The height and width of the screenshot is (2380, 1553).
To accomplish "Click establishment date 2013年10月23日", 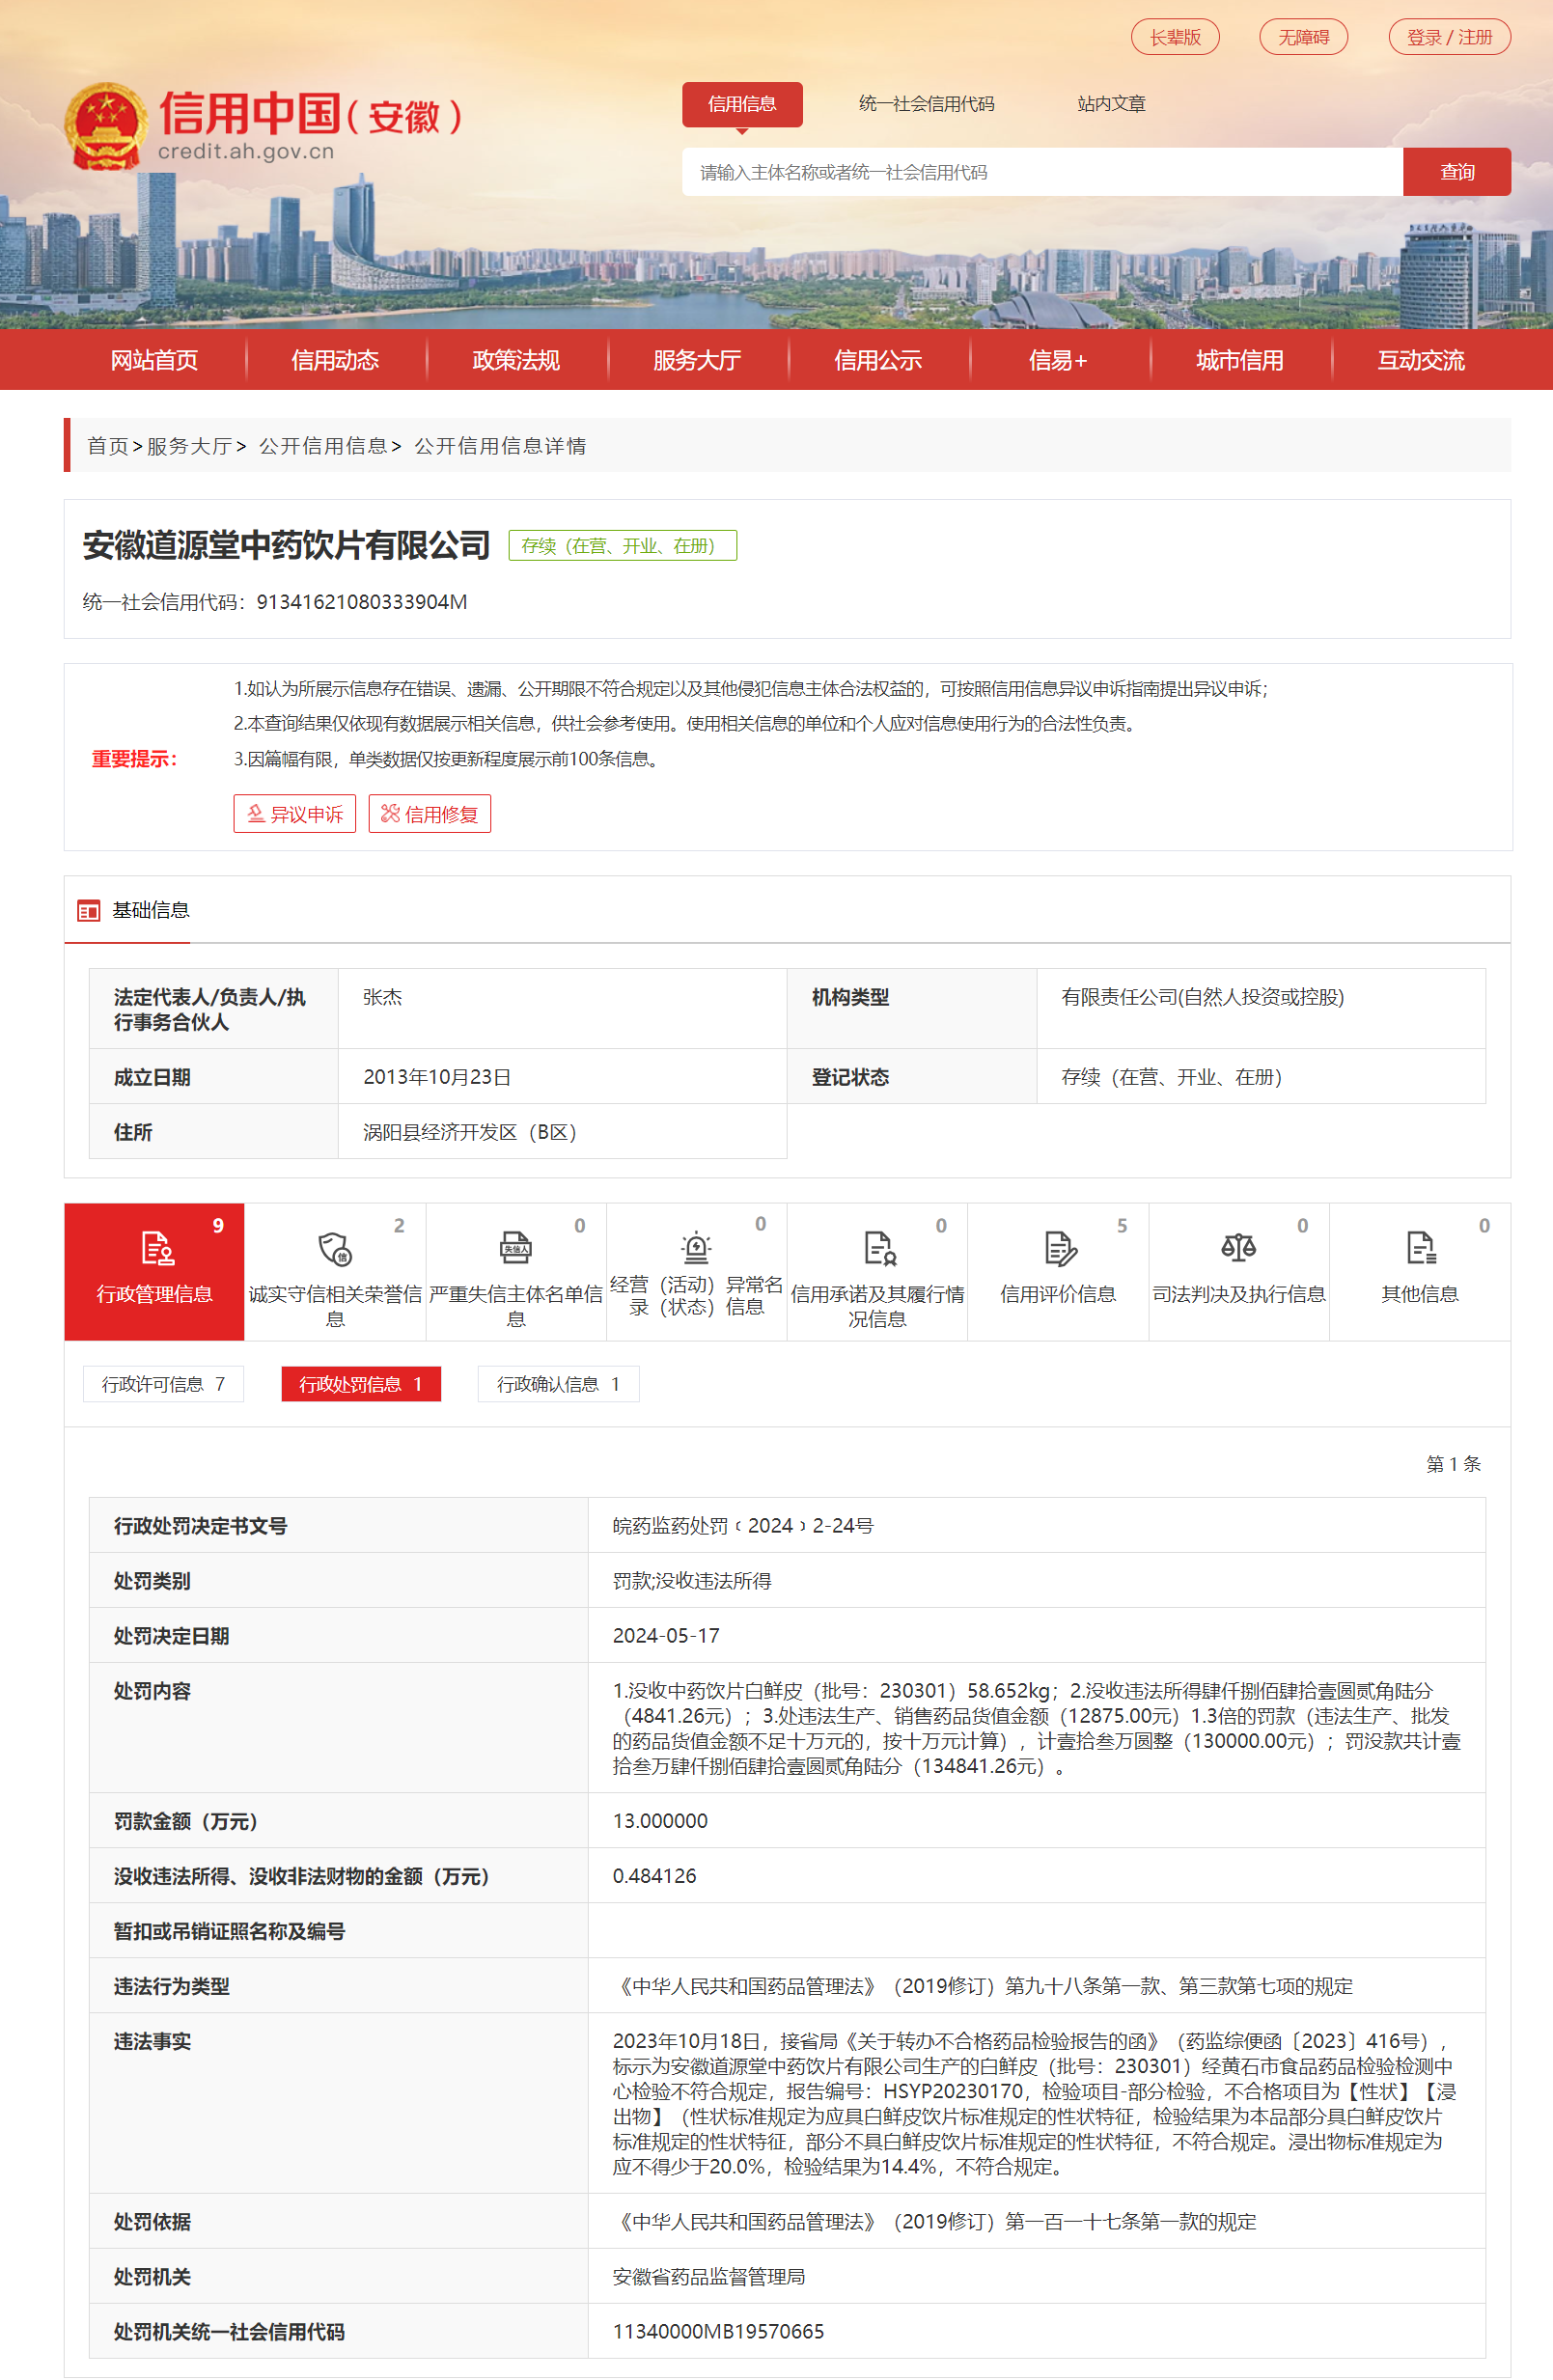I will click(437, 1077).
